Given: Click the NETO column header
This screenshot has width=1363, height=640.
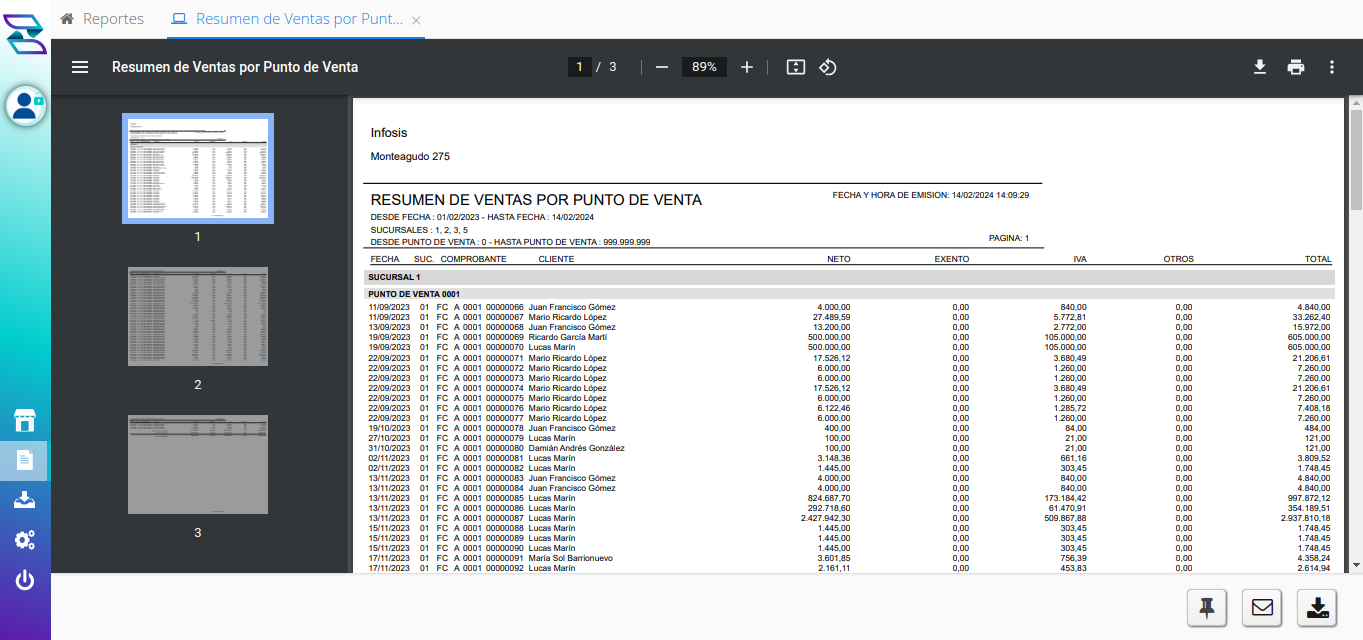Looking at the screenshot, I should tap(838, 259).
